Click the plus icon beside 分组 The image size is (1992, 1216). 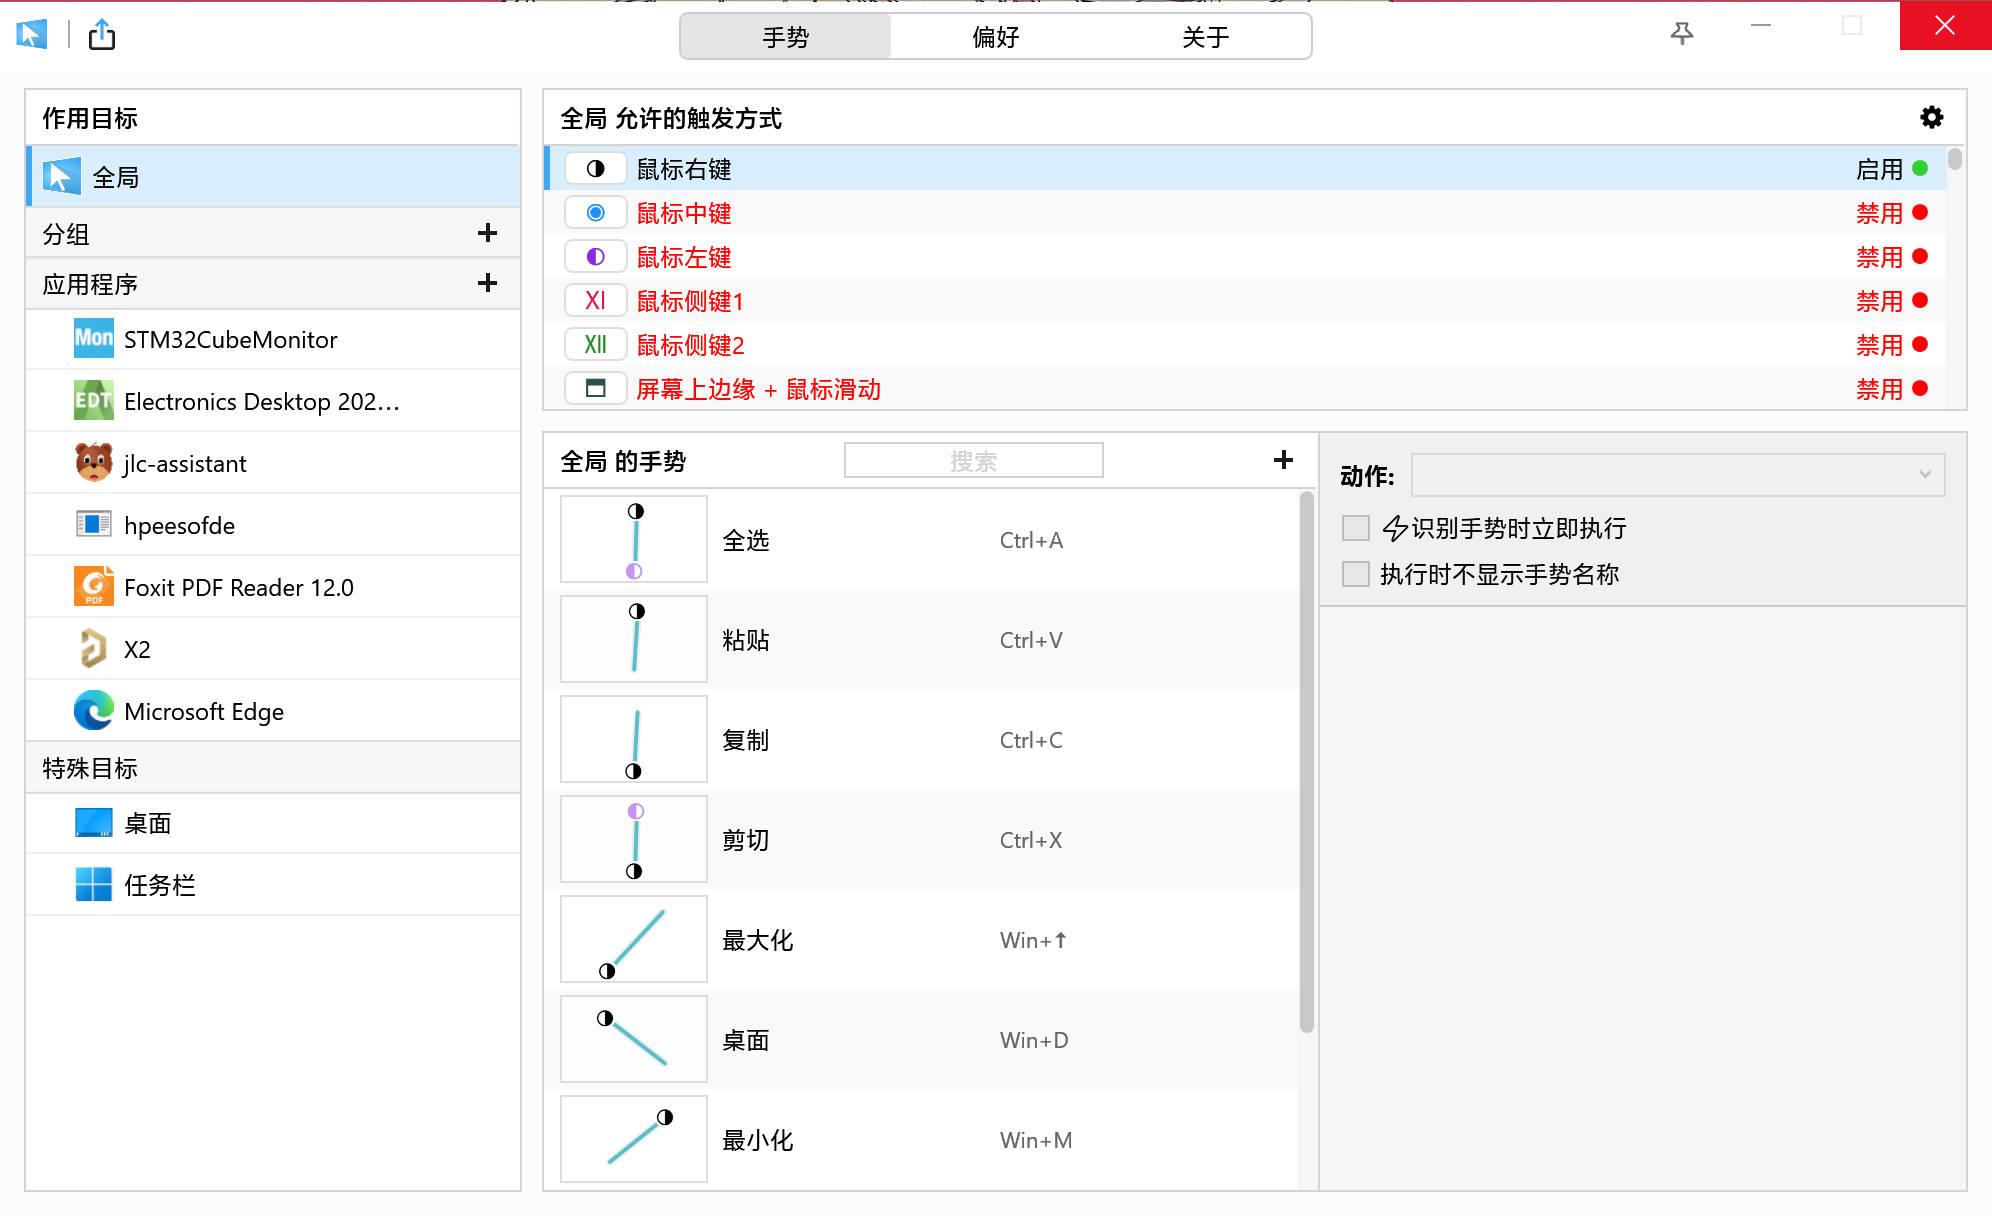tap(487, 233)
